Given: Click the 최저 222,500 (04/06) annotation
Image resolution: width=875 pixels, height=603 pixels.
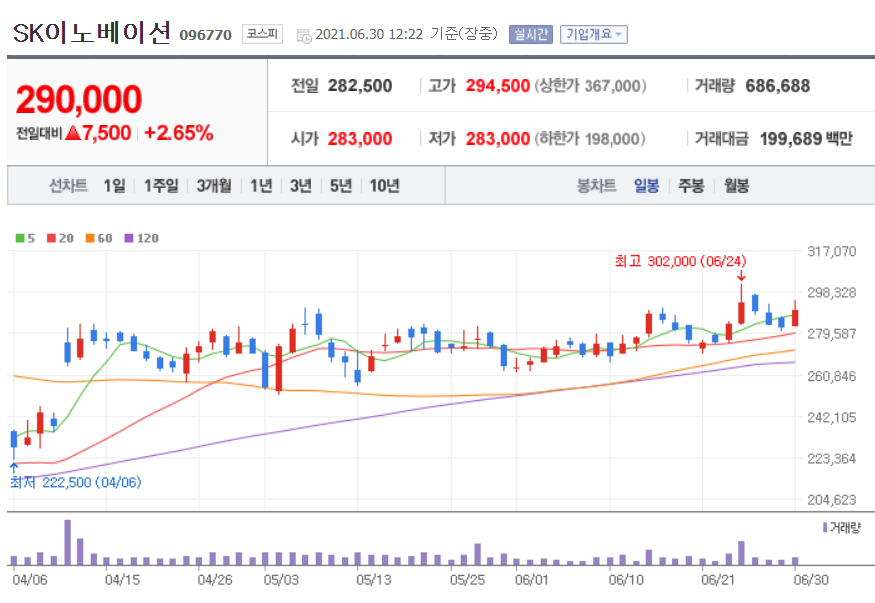Looking at the screenshot, I should tap(75, 482).
